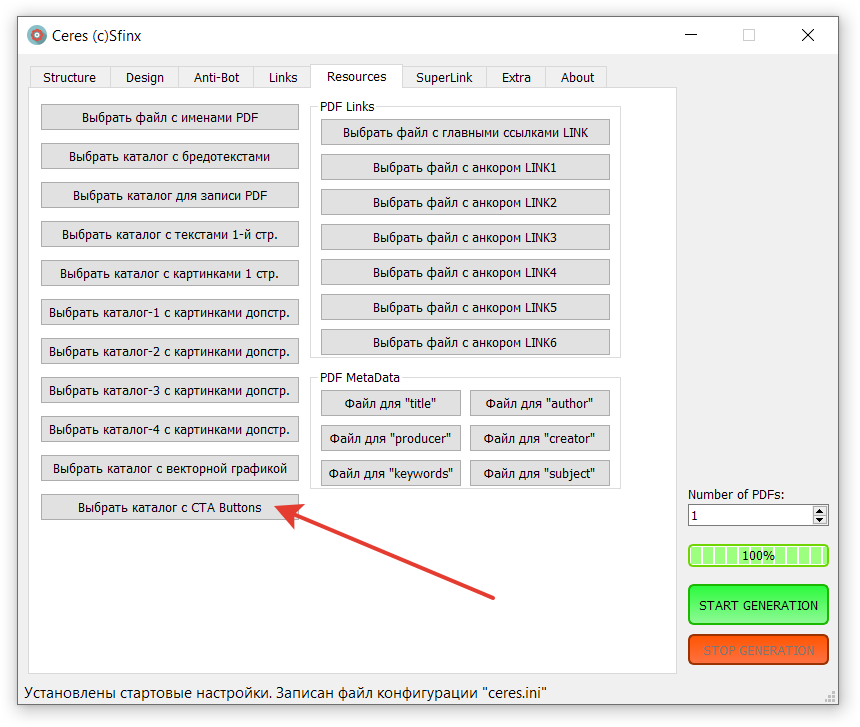
Task: Click the 'Файл для "keywords"' button
Action: tap(391, 473)
